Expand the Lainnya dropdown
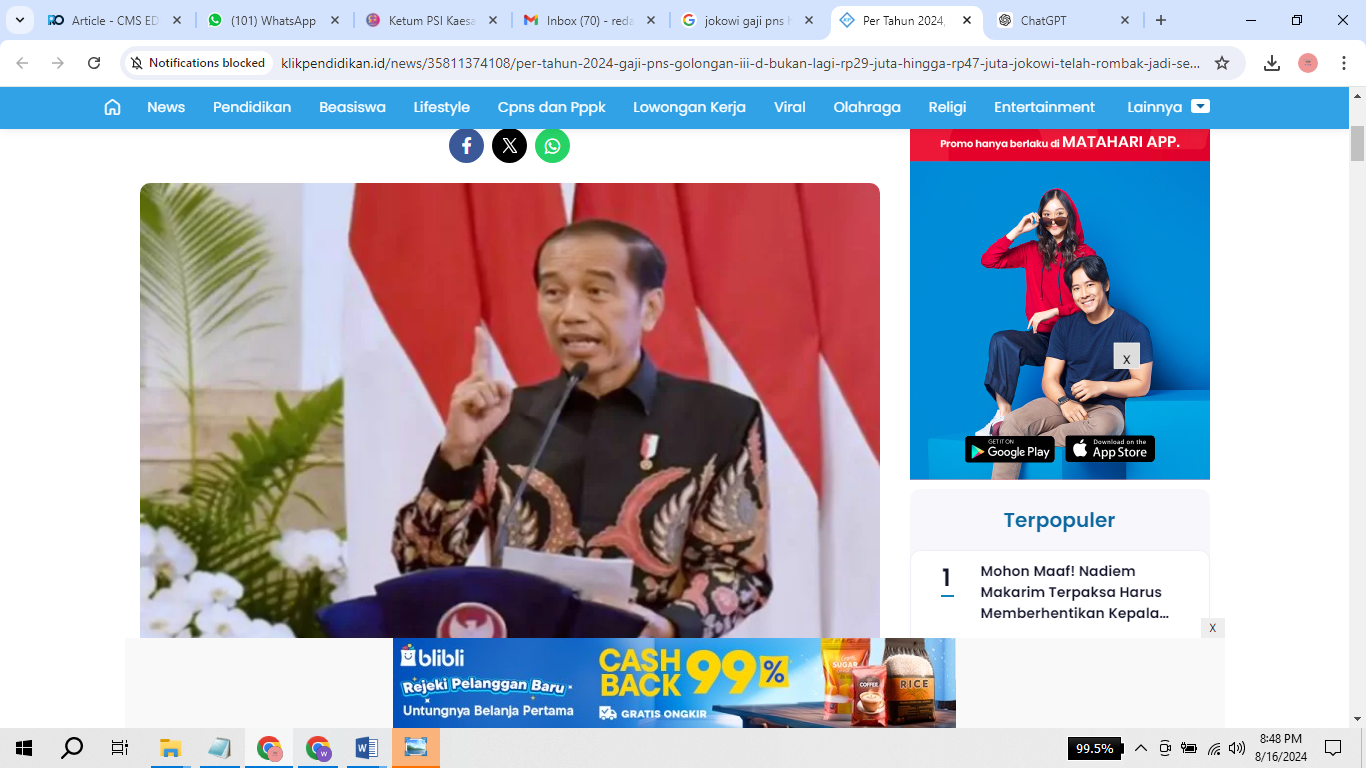The height and width of the screenshot is (768, 1366). 1168,107
